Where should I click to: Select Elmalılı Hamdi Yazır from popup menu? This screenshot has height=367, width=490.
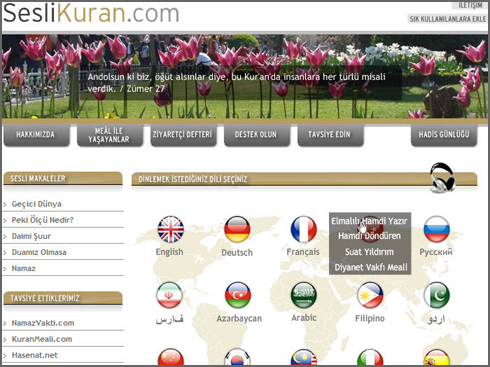tap(369, 221)
